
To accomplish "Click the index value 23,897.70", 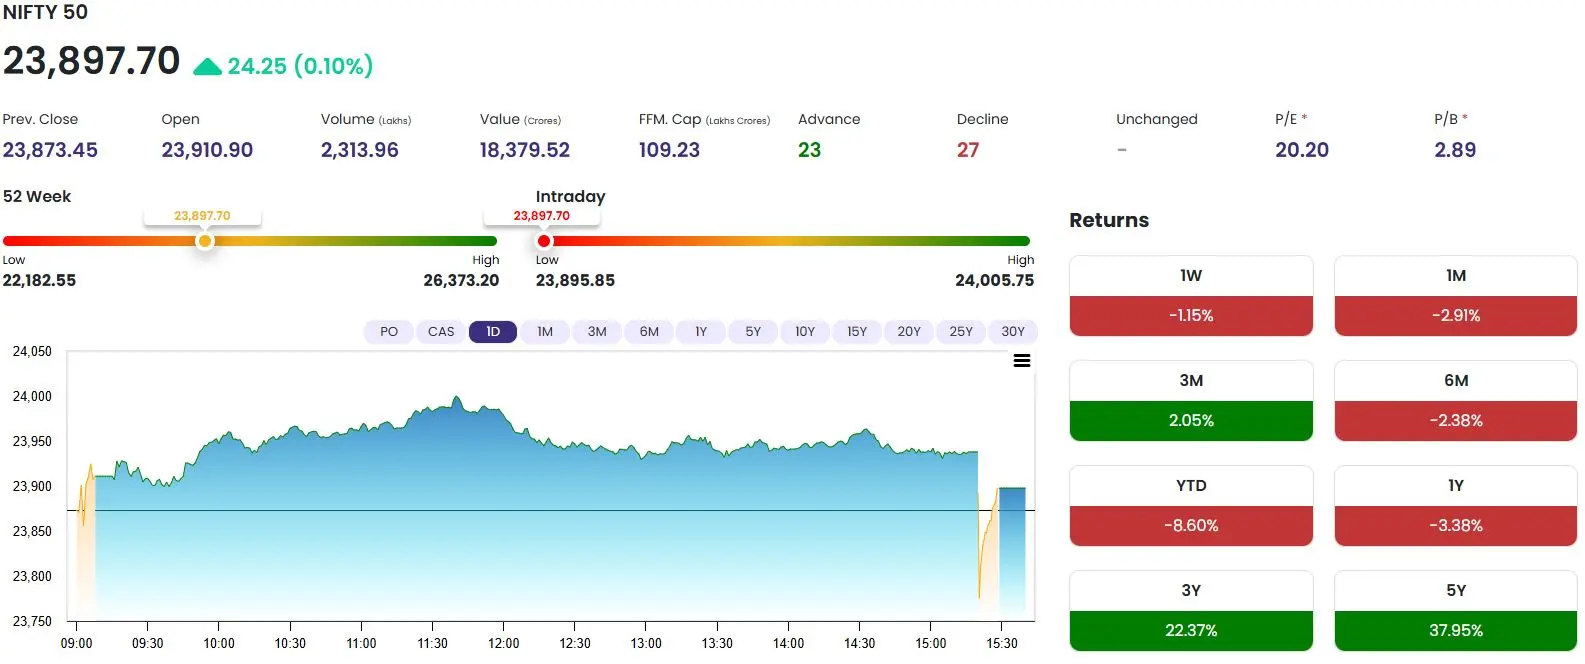I will tap(91, 61).
